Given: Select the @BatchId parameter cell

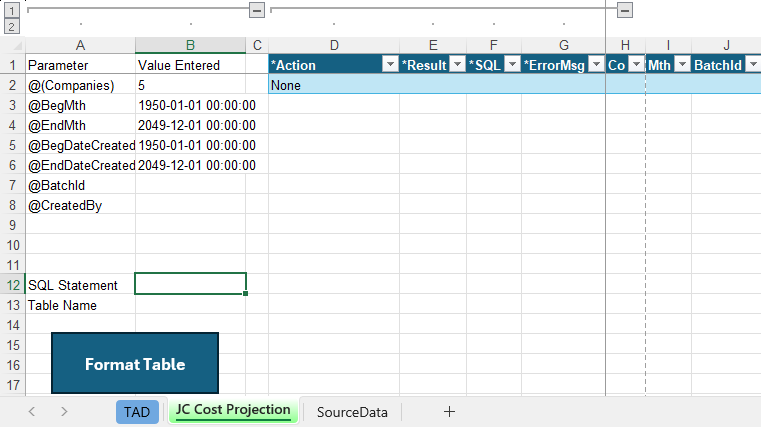Looking at the screenshot, I should coord(81,185).
